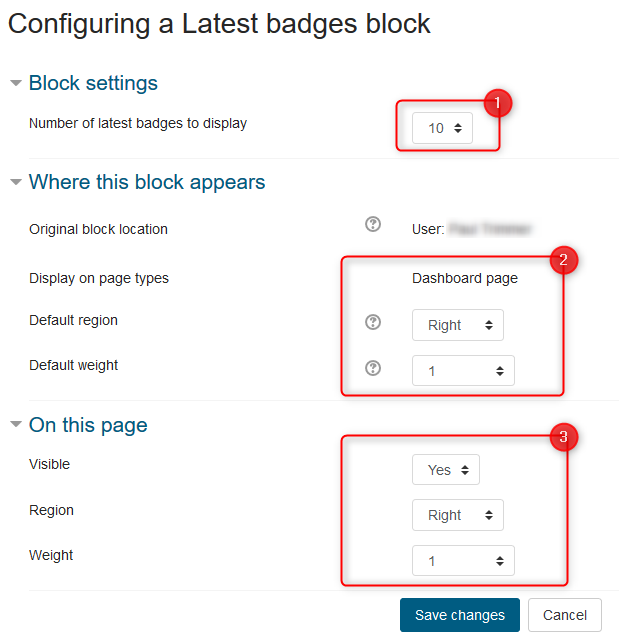Viewport: 619px width, 642px height.
Task: Open the Weight dropdown under On this page
Action: [463, 561]
